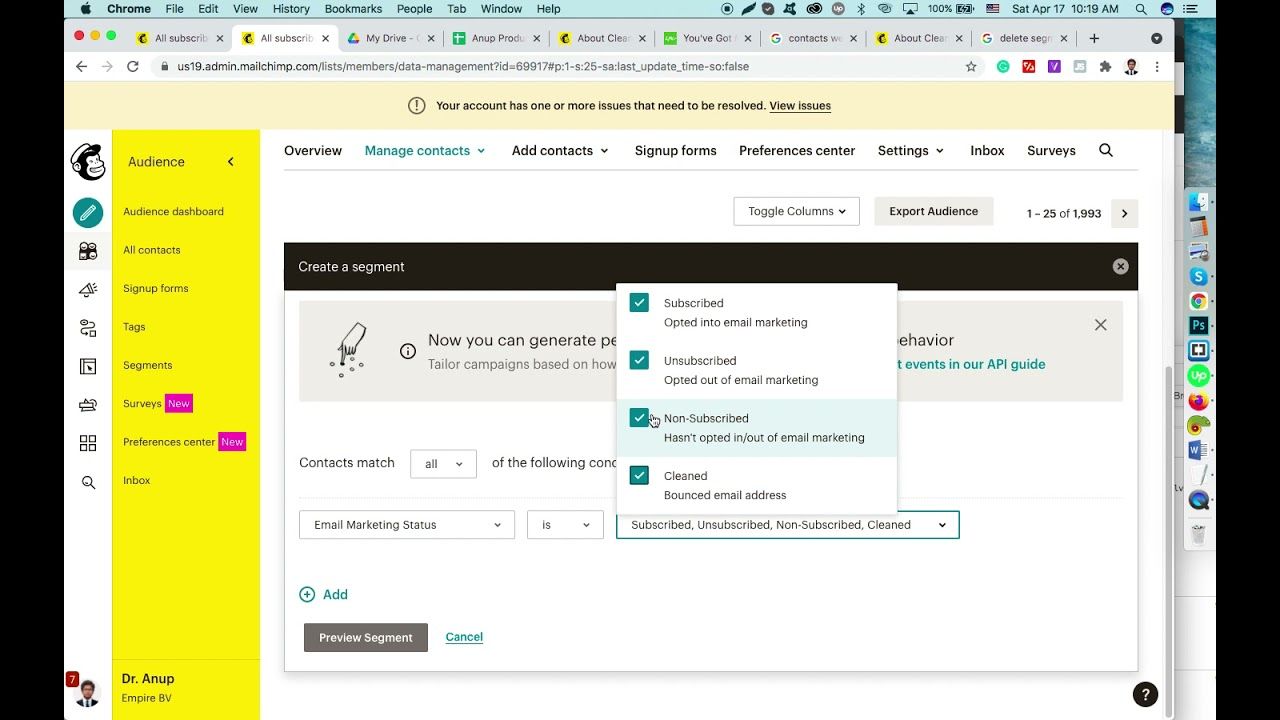Open the Signup forms tab
The height and width of the screenshot is (720, 1280).
tap(675, 150)
